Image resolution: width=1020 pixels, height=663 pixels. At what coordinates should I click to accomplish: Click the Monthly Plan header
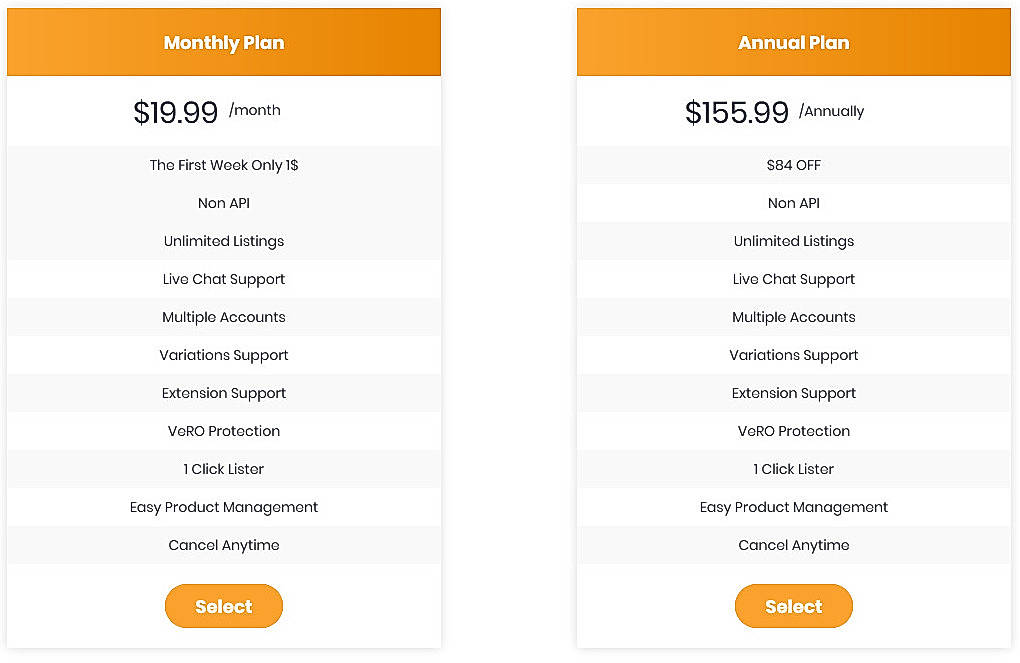[224, 42]
